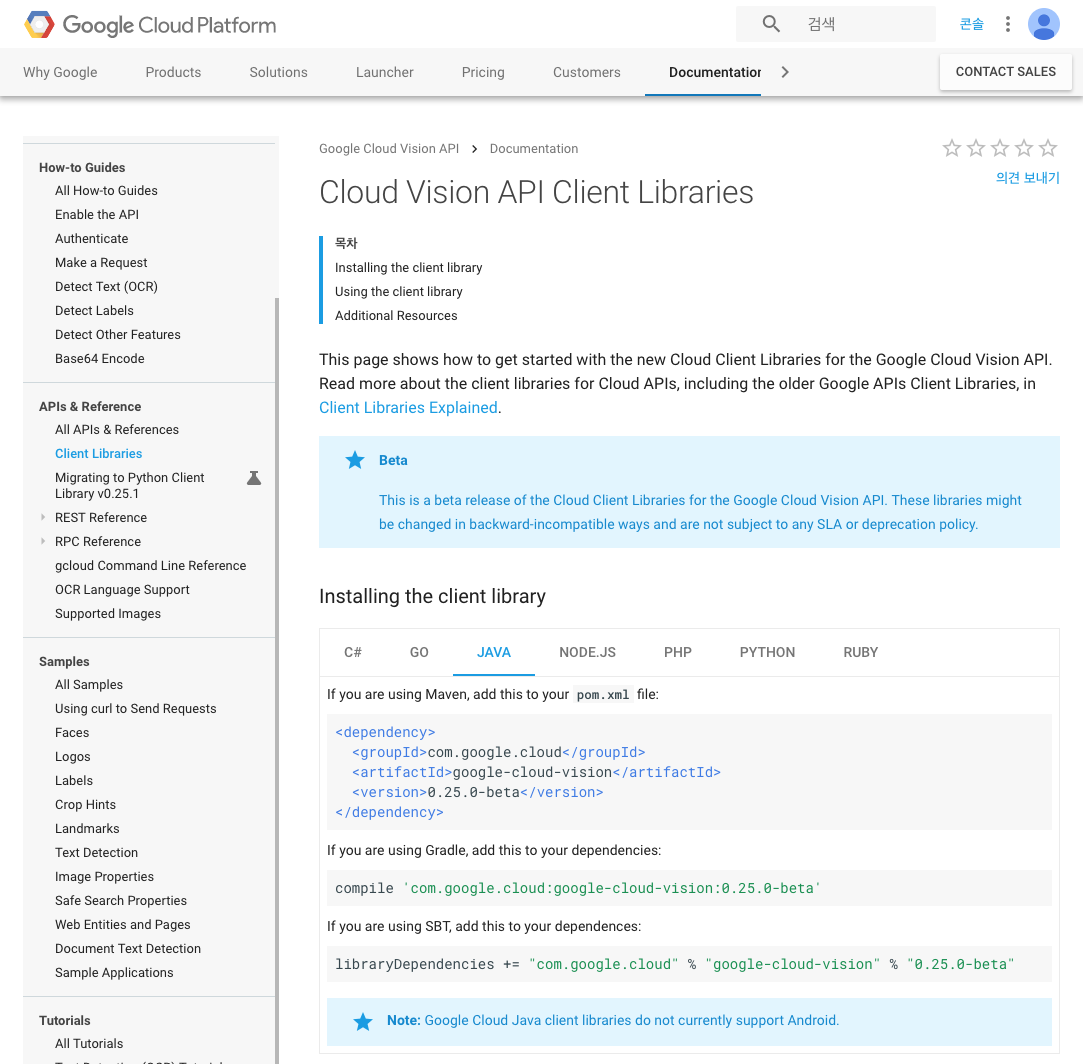
Task: Click the beaker icon beside Migrating to Python
Action: point(254,478)
